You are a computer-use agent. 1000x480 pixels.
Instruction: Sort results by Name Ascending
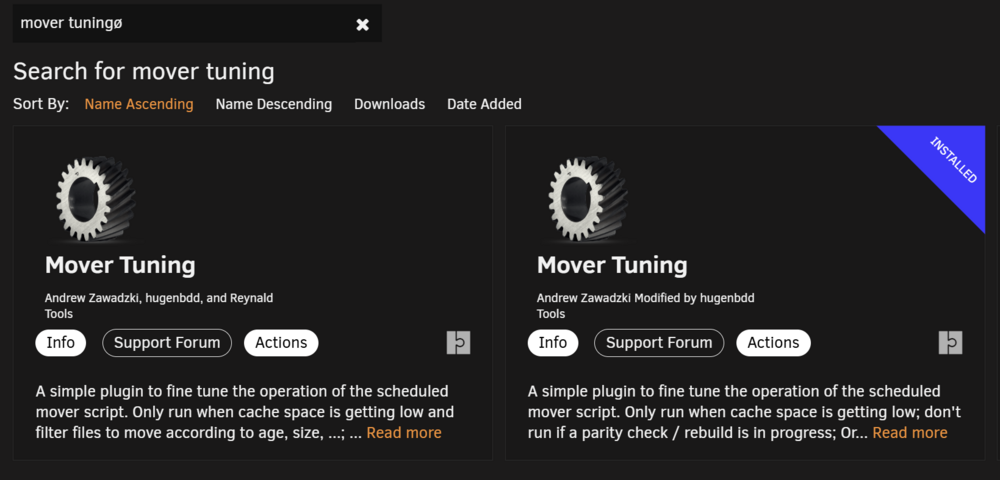139,104
